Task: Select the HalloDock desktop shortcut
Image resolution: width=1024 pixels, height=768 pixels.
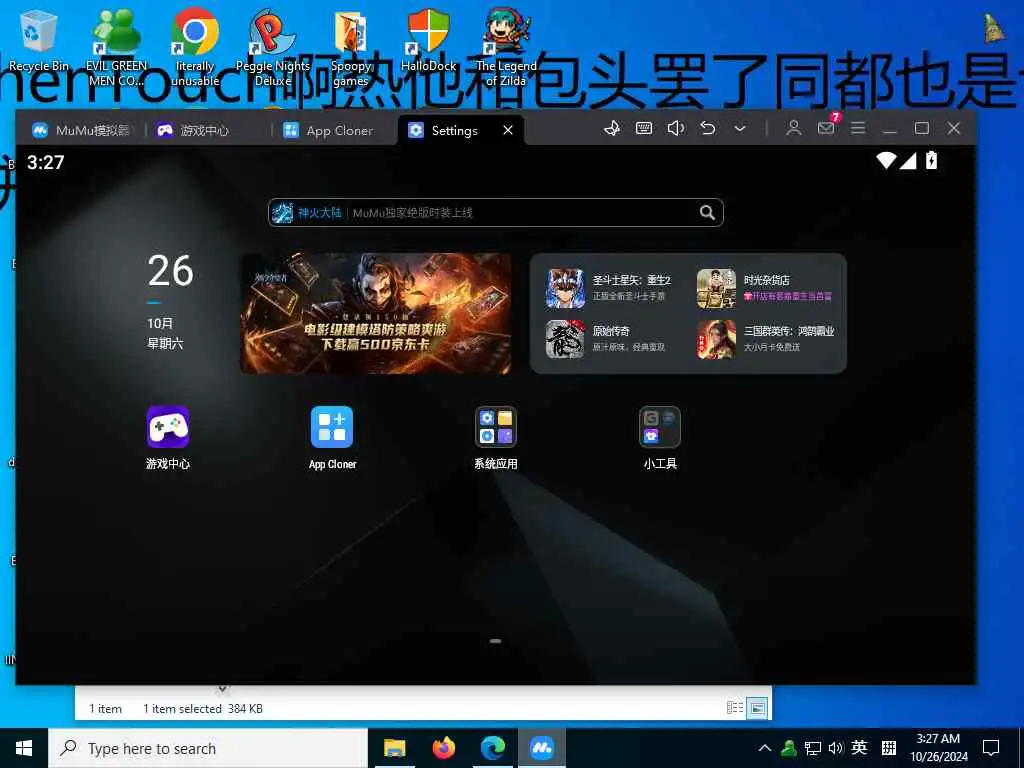Action: click(428, 40)
